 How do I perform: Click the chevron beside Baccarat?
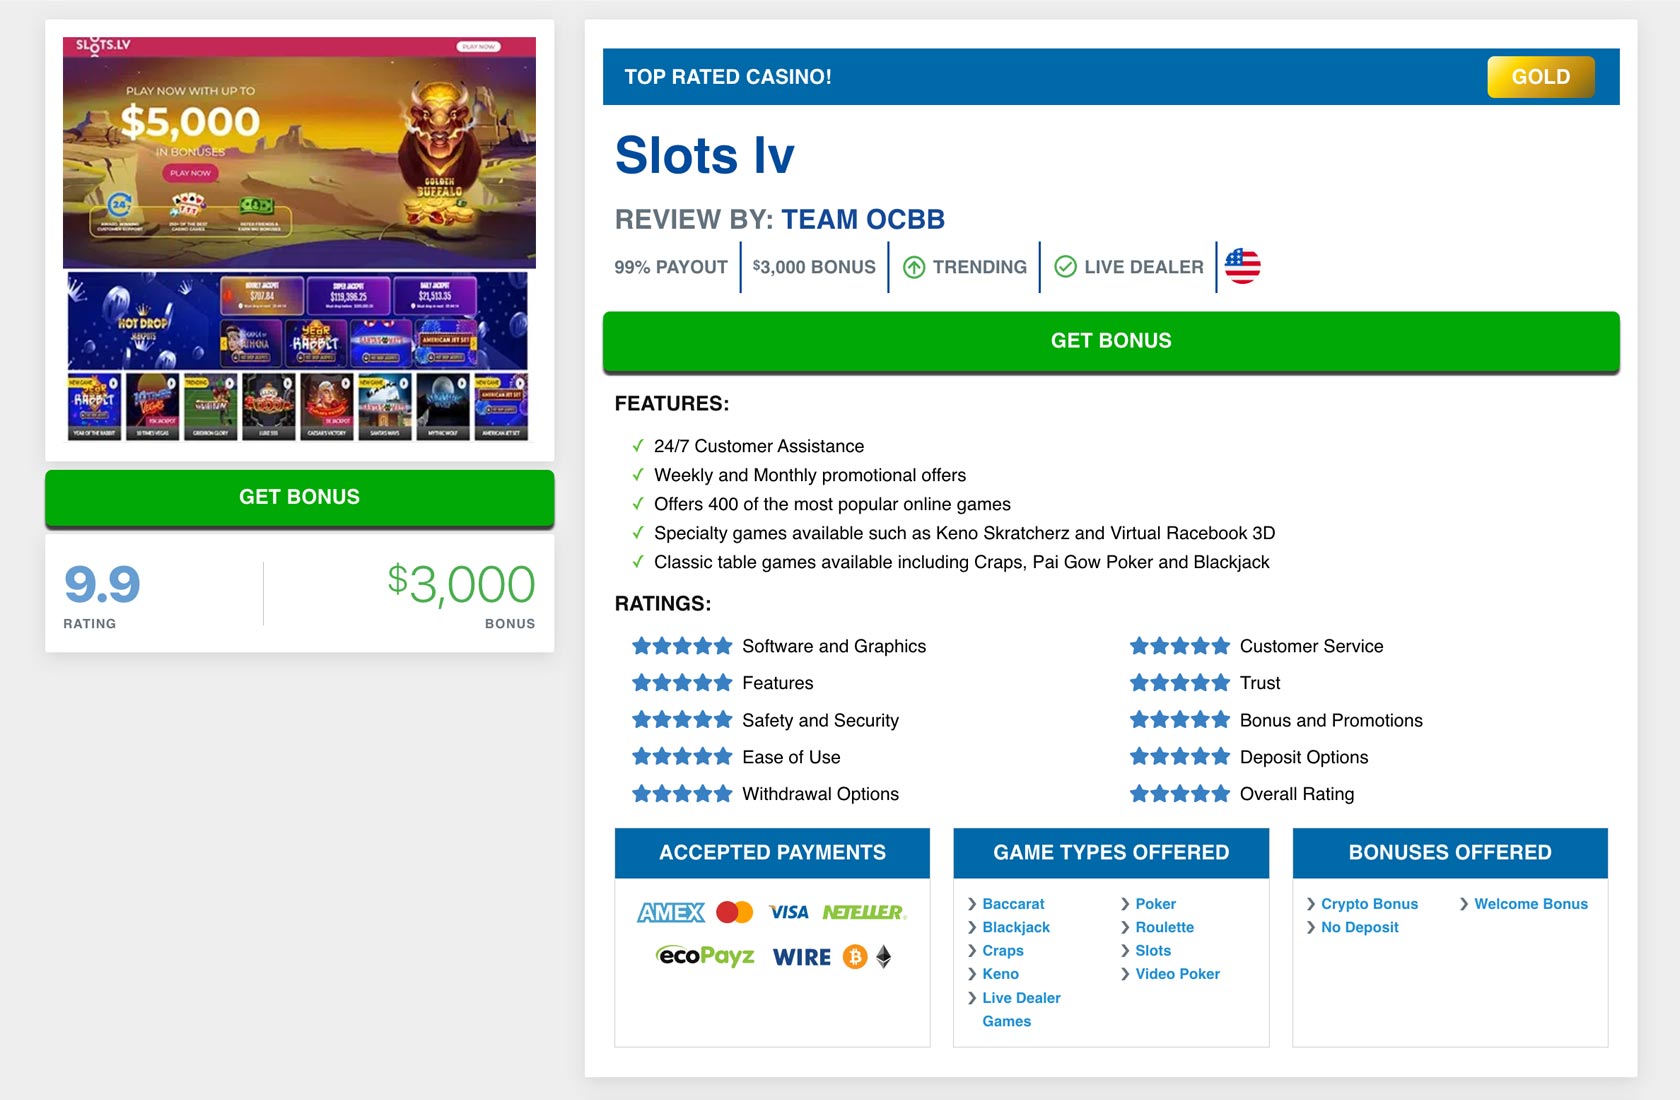972,904
